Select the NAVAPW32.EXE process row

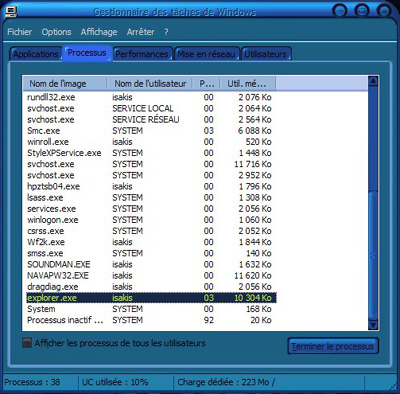pos(149,276)
